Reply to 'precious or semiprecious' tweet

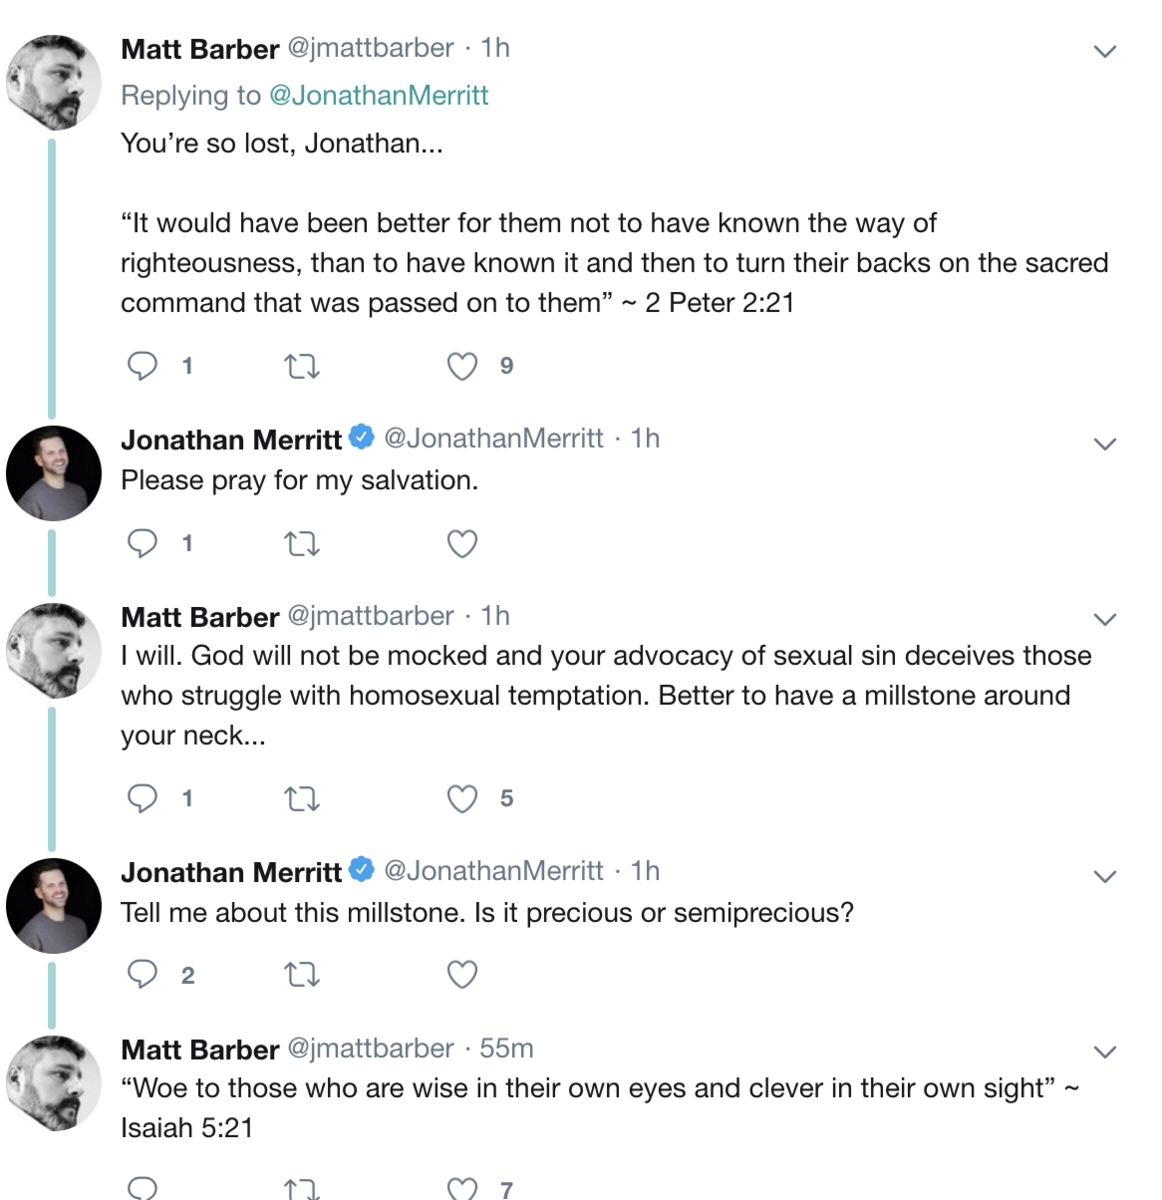142,974
